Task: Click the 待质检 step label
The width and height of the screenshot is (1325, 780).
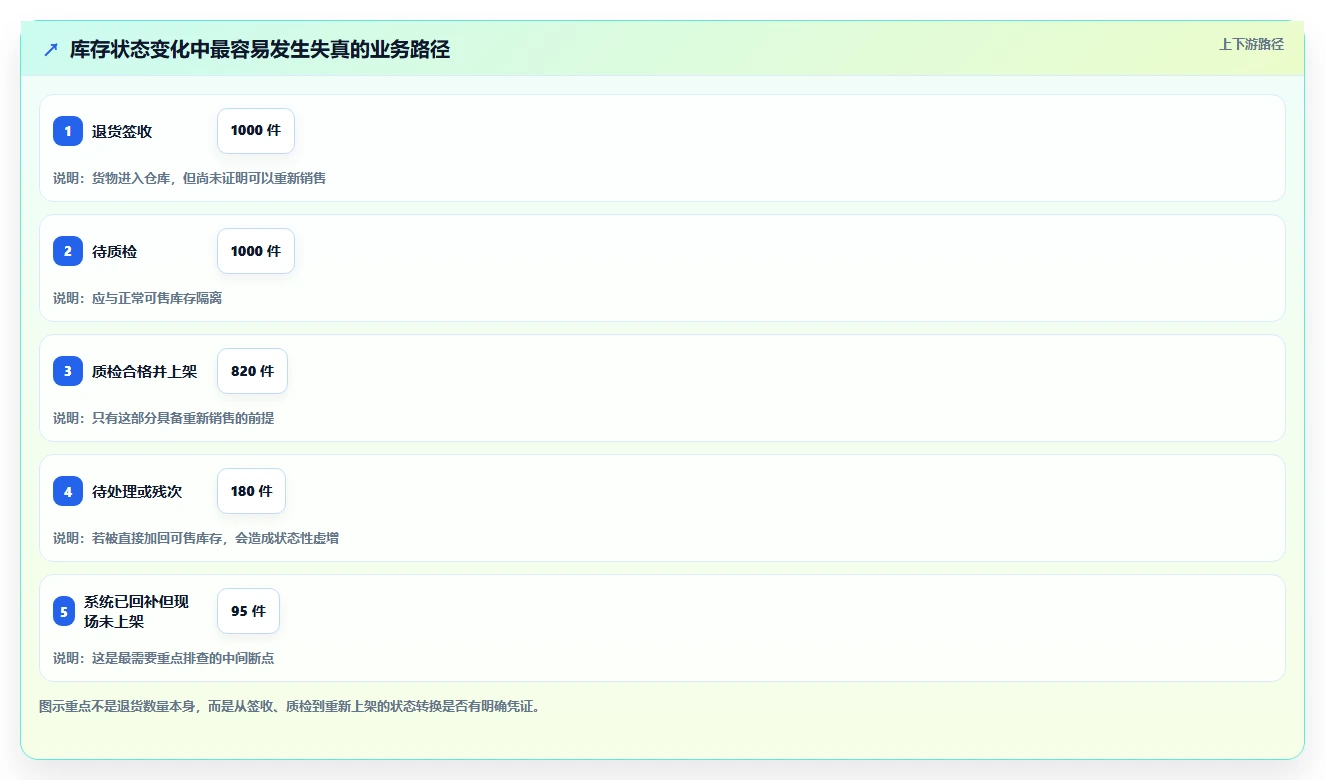Action: pos(115,252)
